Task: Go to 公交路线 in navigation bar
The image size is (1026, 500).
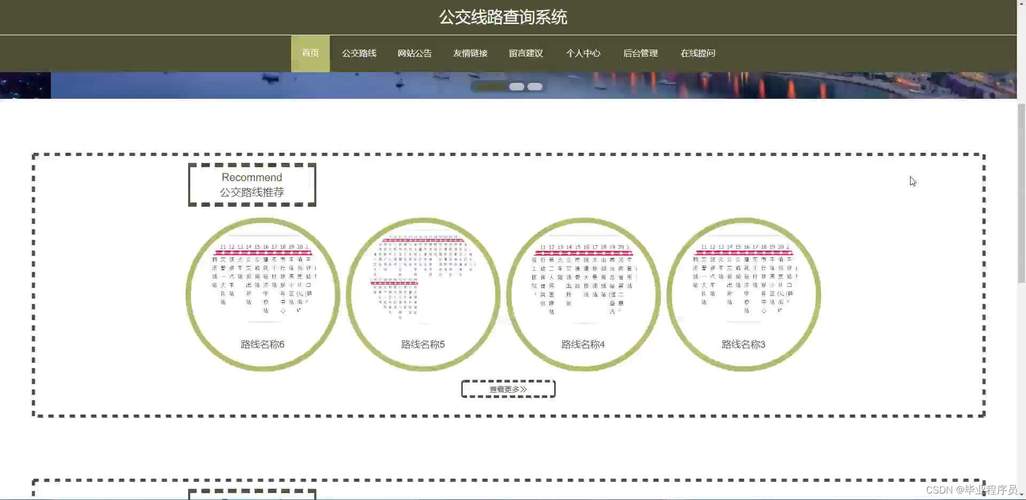Action: pyautogui.click(x=359, y=53)
